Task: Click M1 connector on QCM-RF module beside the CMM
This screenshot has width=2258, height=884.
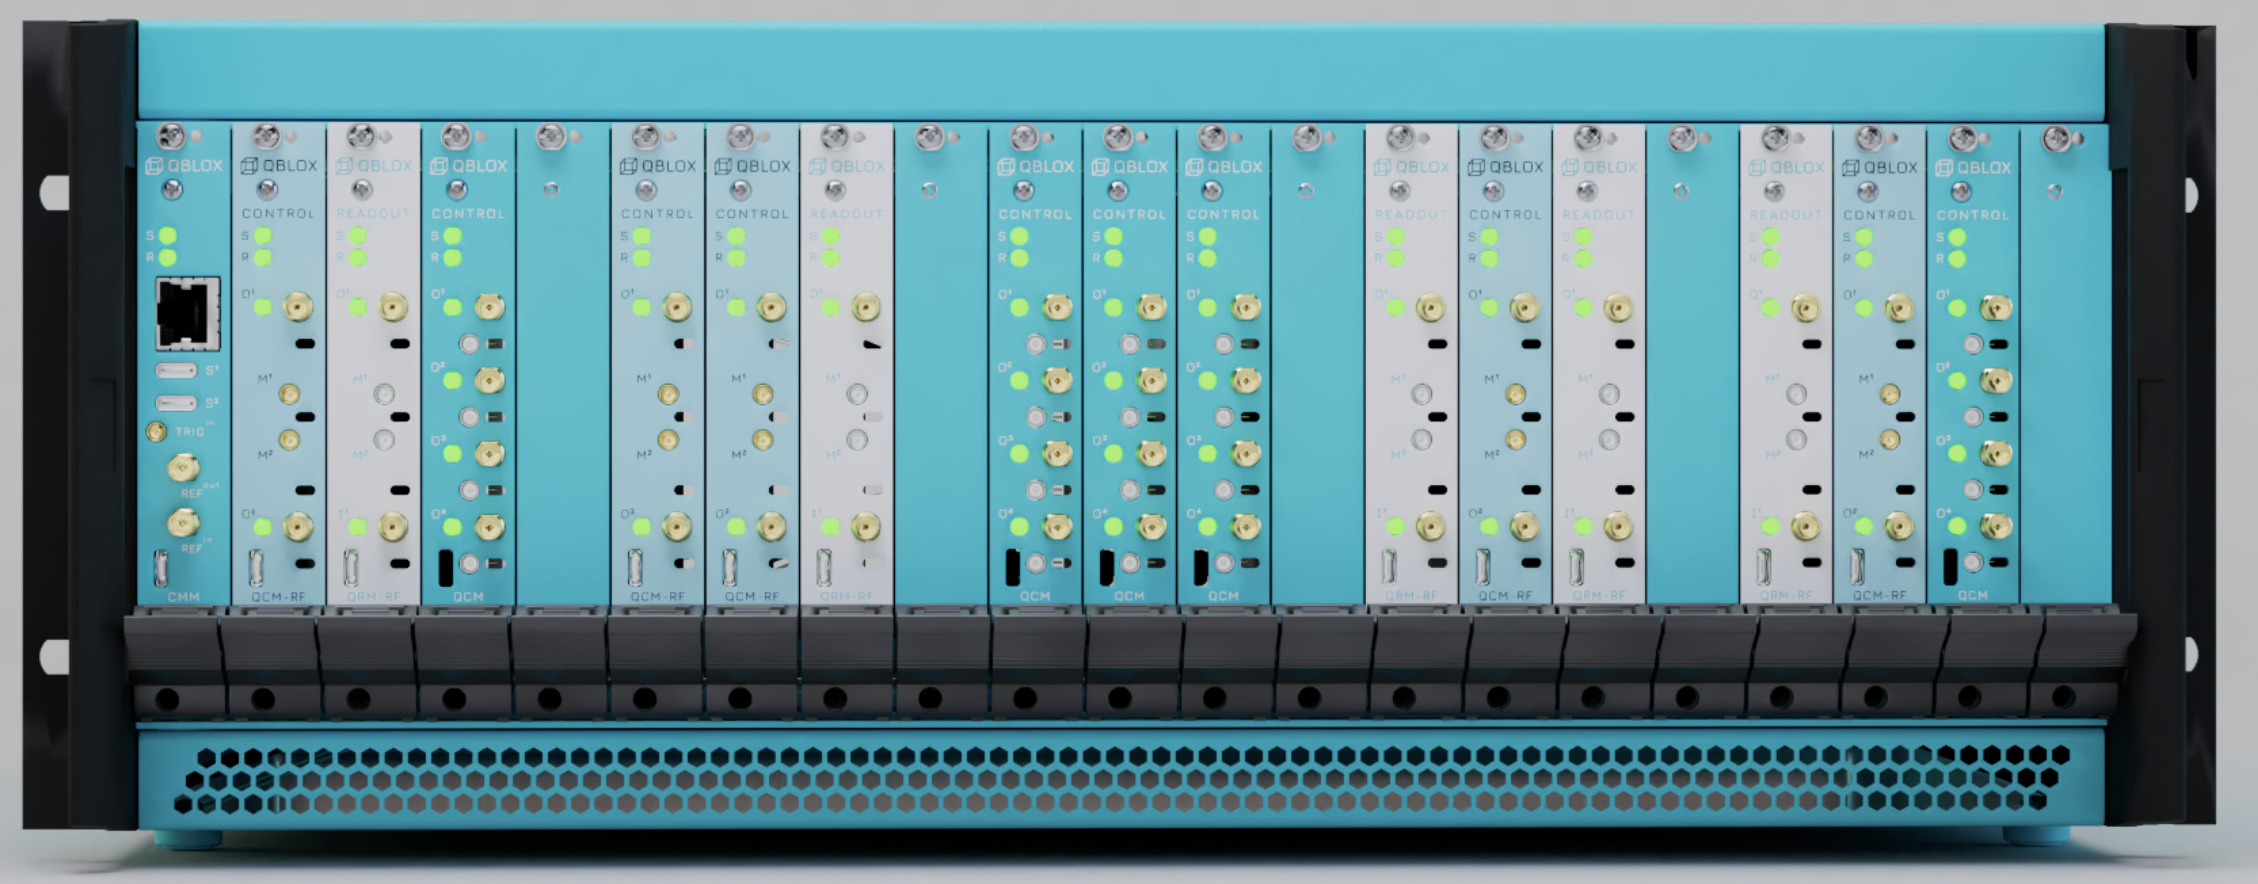Action: pyautogui.click(x=289, y=394)
